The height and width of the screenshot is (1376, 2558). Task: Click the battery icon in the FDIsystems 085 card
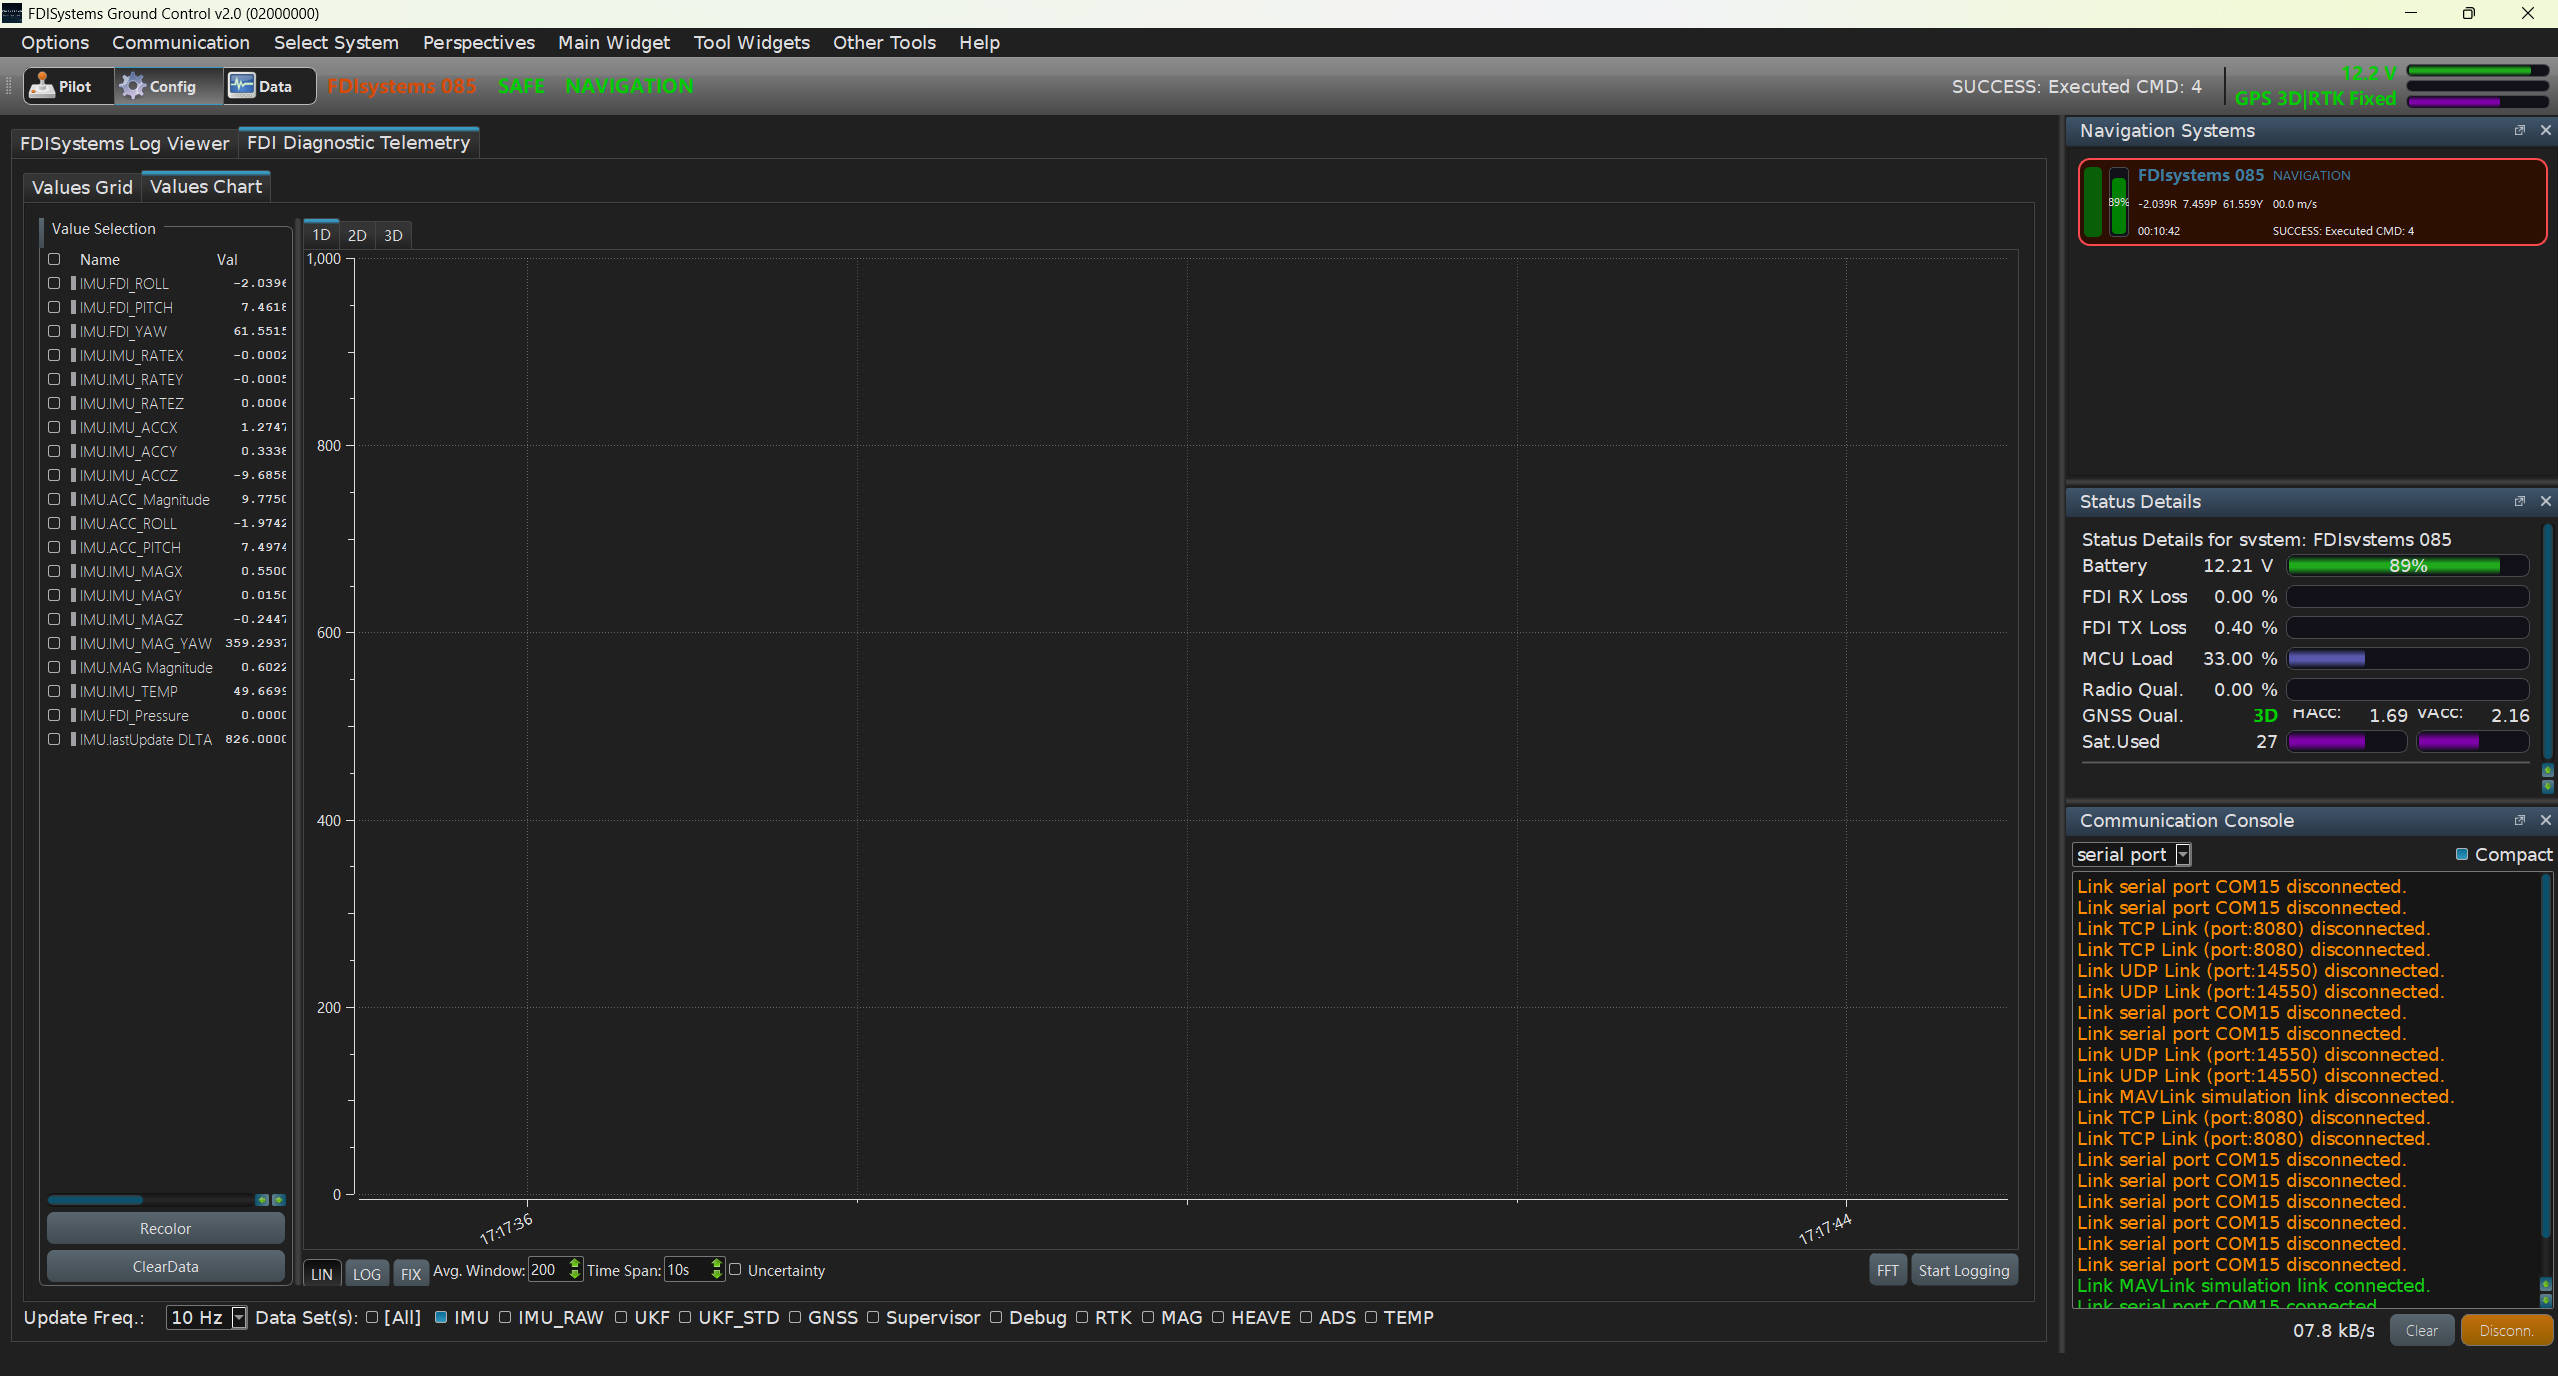[2118, 202]
